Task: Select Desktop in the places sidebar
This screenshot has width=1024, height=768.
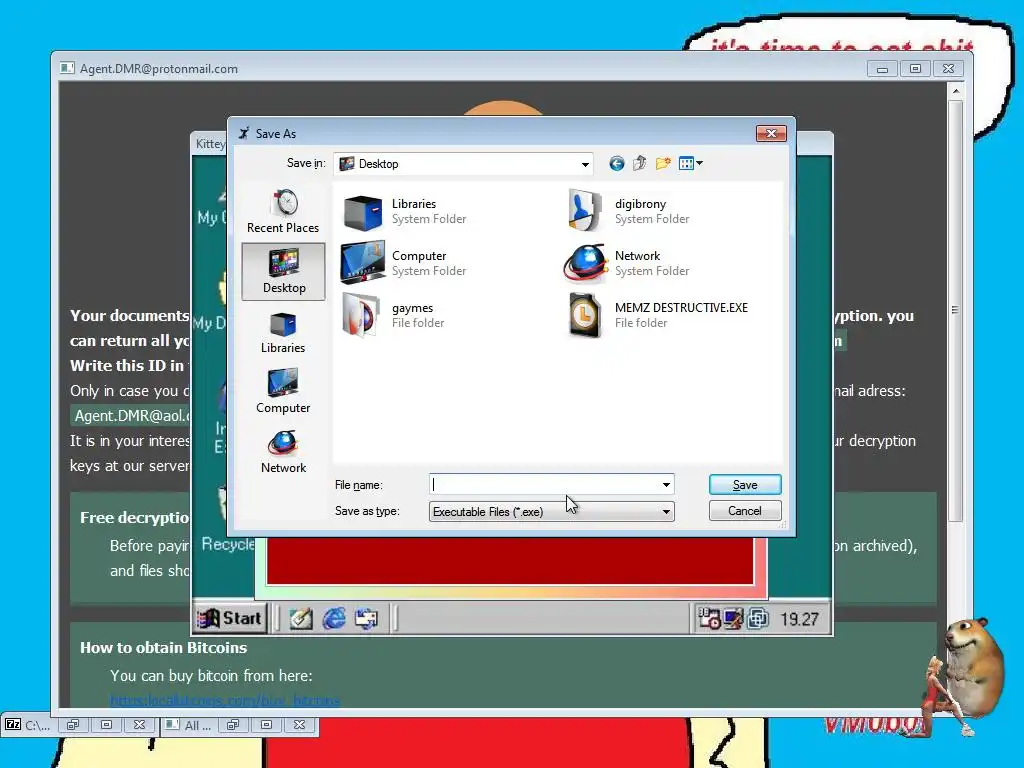Action: pos(283,271)
